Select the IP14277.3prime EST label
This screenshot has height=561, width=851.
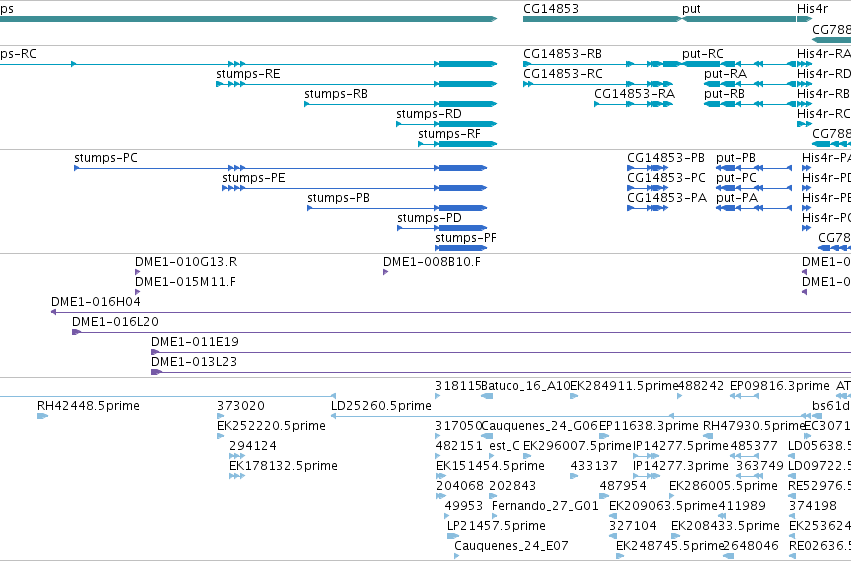[x=681, y=466]
